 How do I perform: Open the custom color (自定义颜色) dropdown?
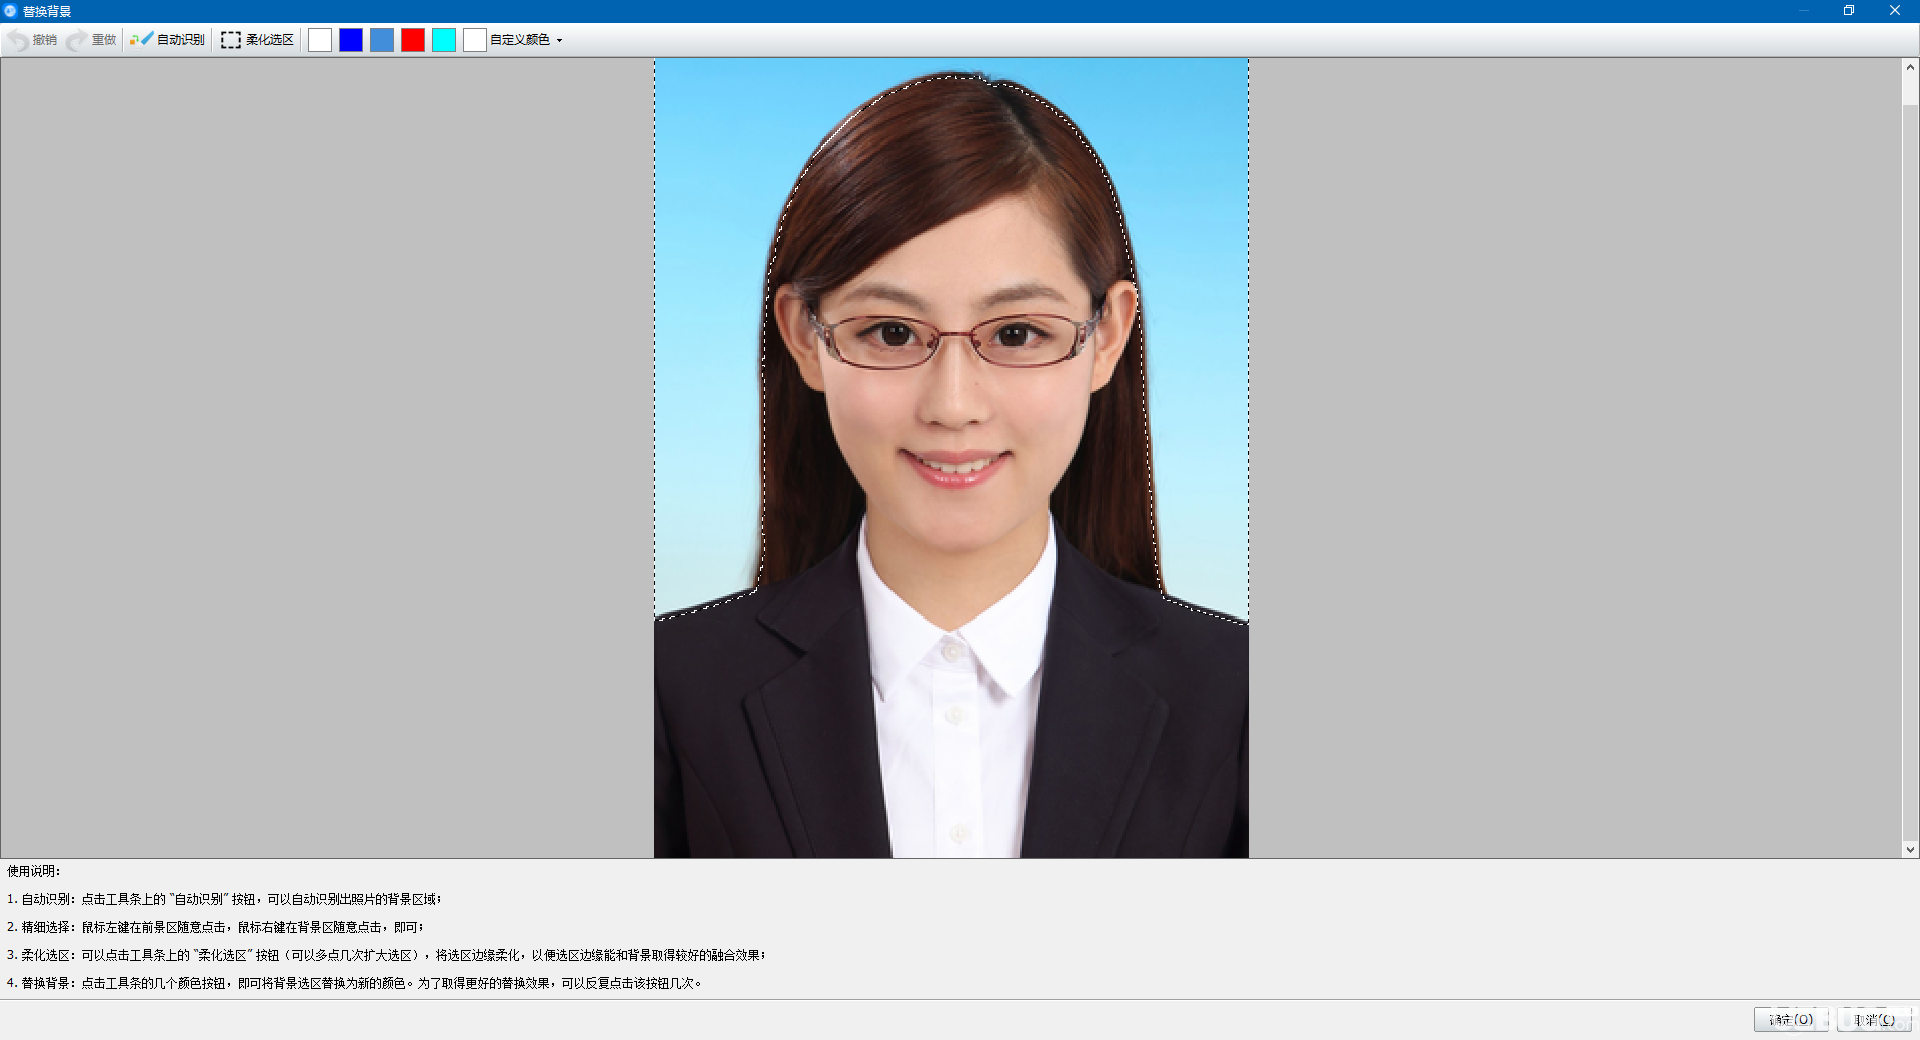click(x=527, y=40)
